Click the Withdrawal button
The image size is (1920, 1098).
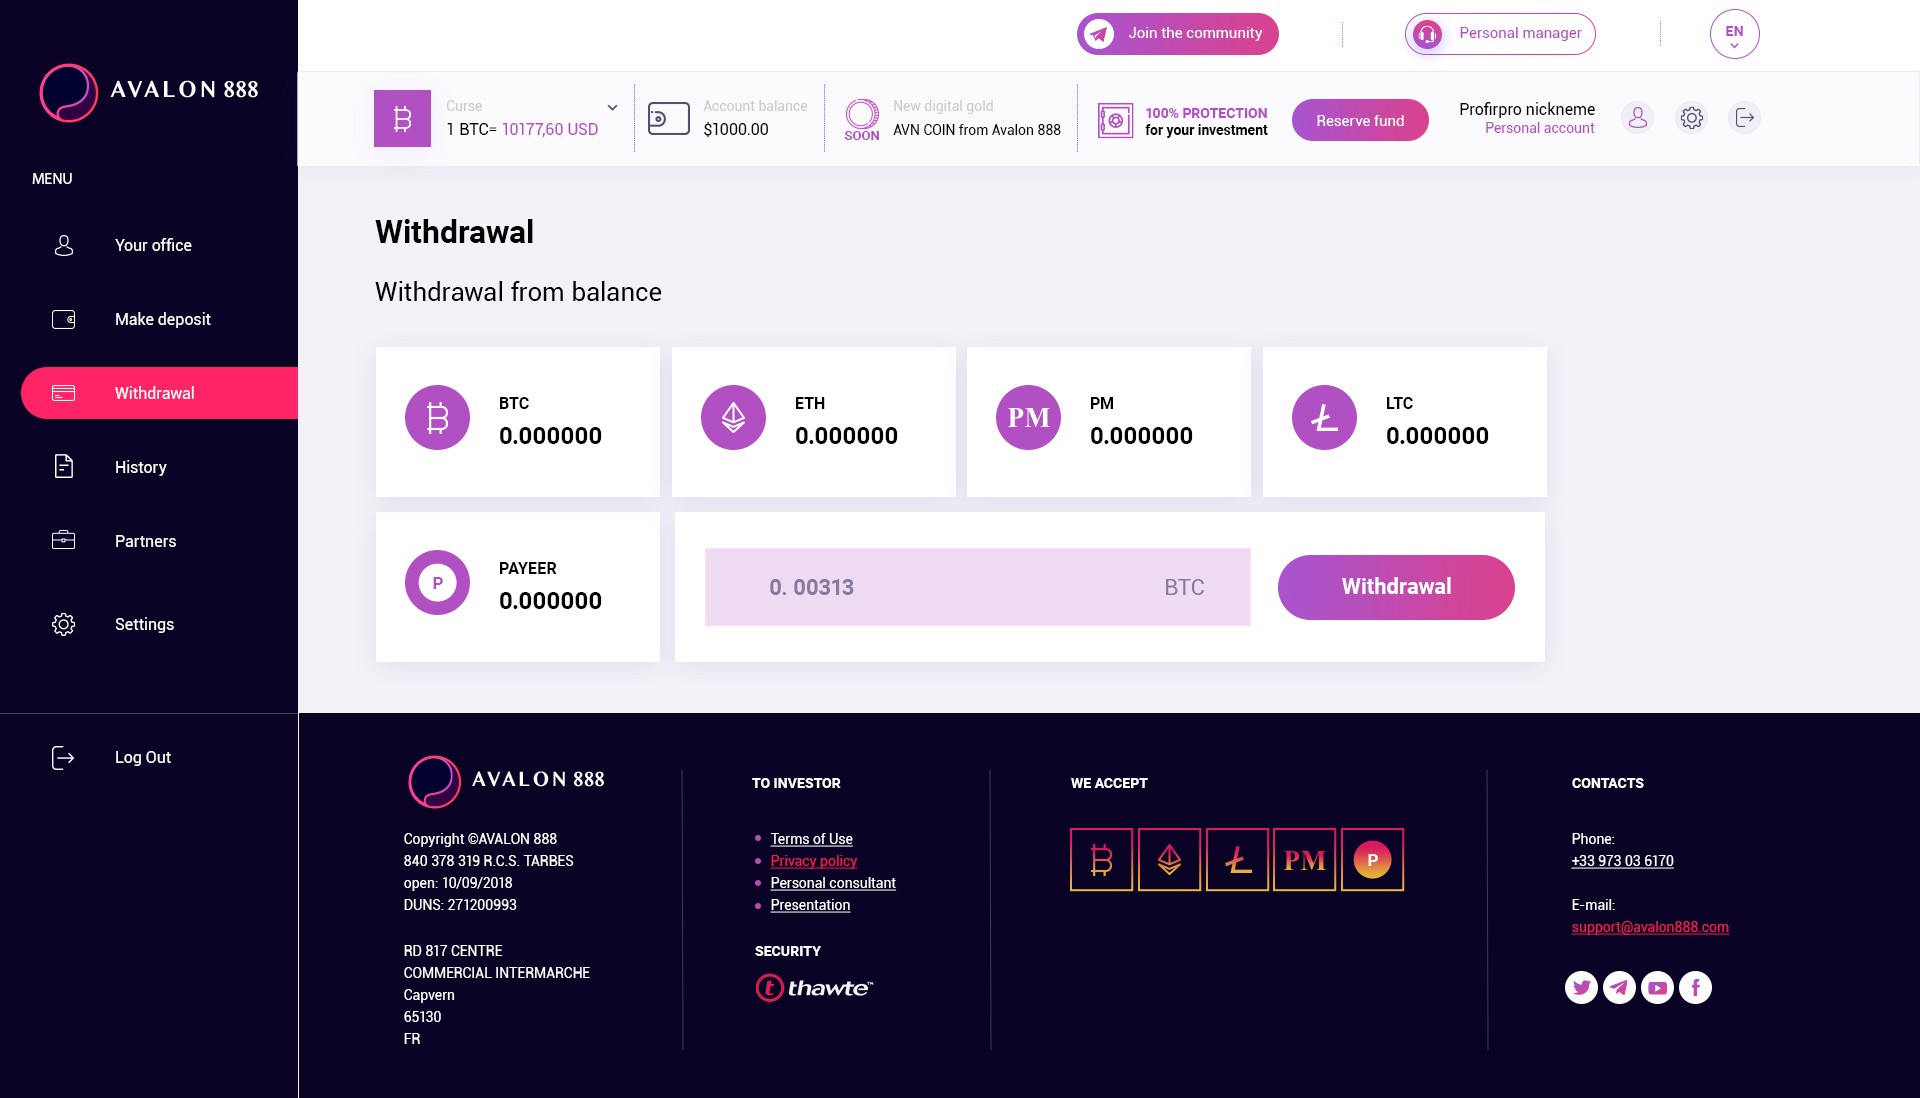coord(1396,587)
